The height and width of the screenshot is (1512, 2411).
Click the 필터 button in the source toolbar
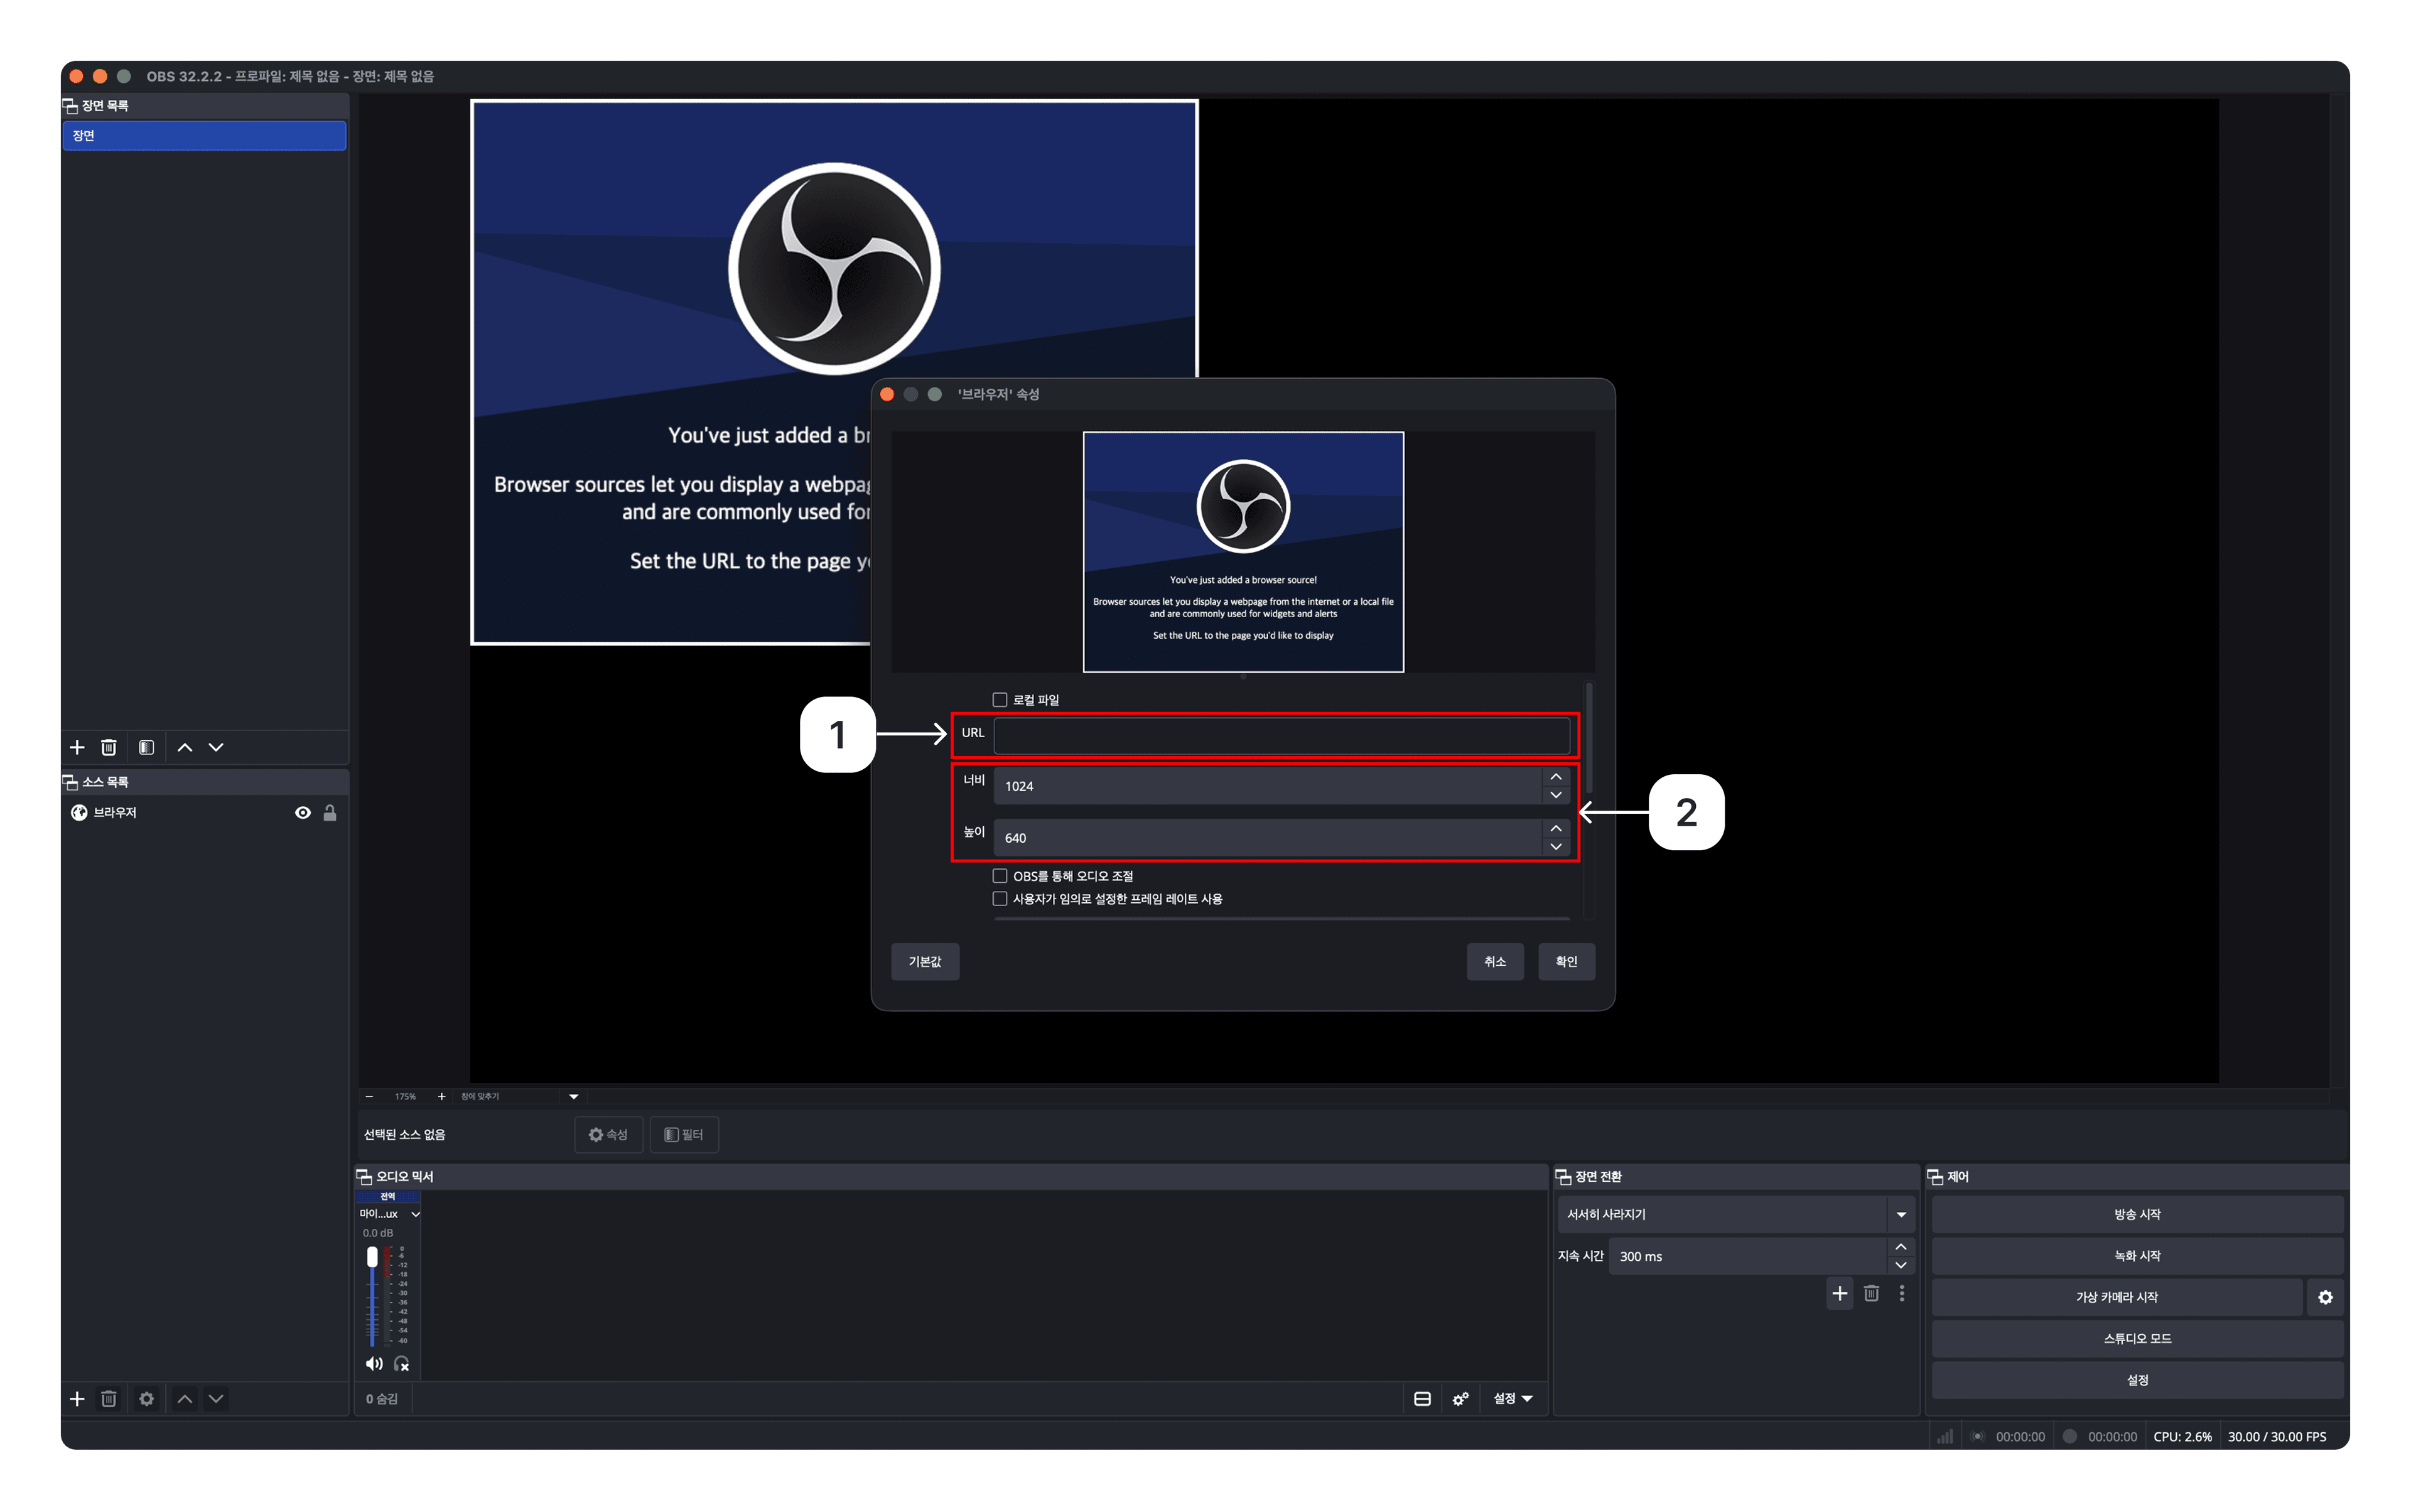[684, 1135]
